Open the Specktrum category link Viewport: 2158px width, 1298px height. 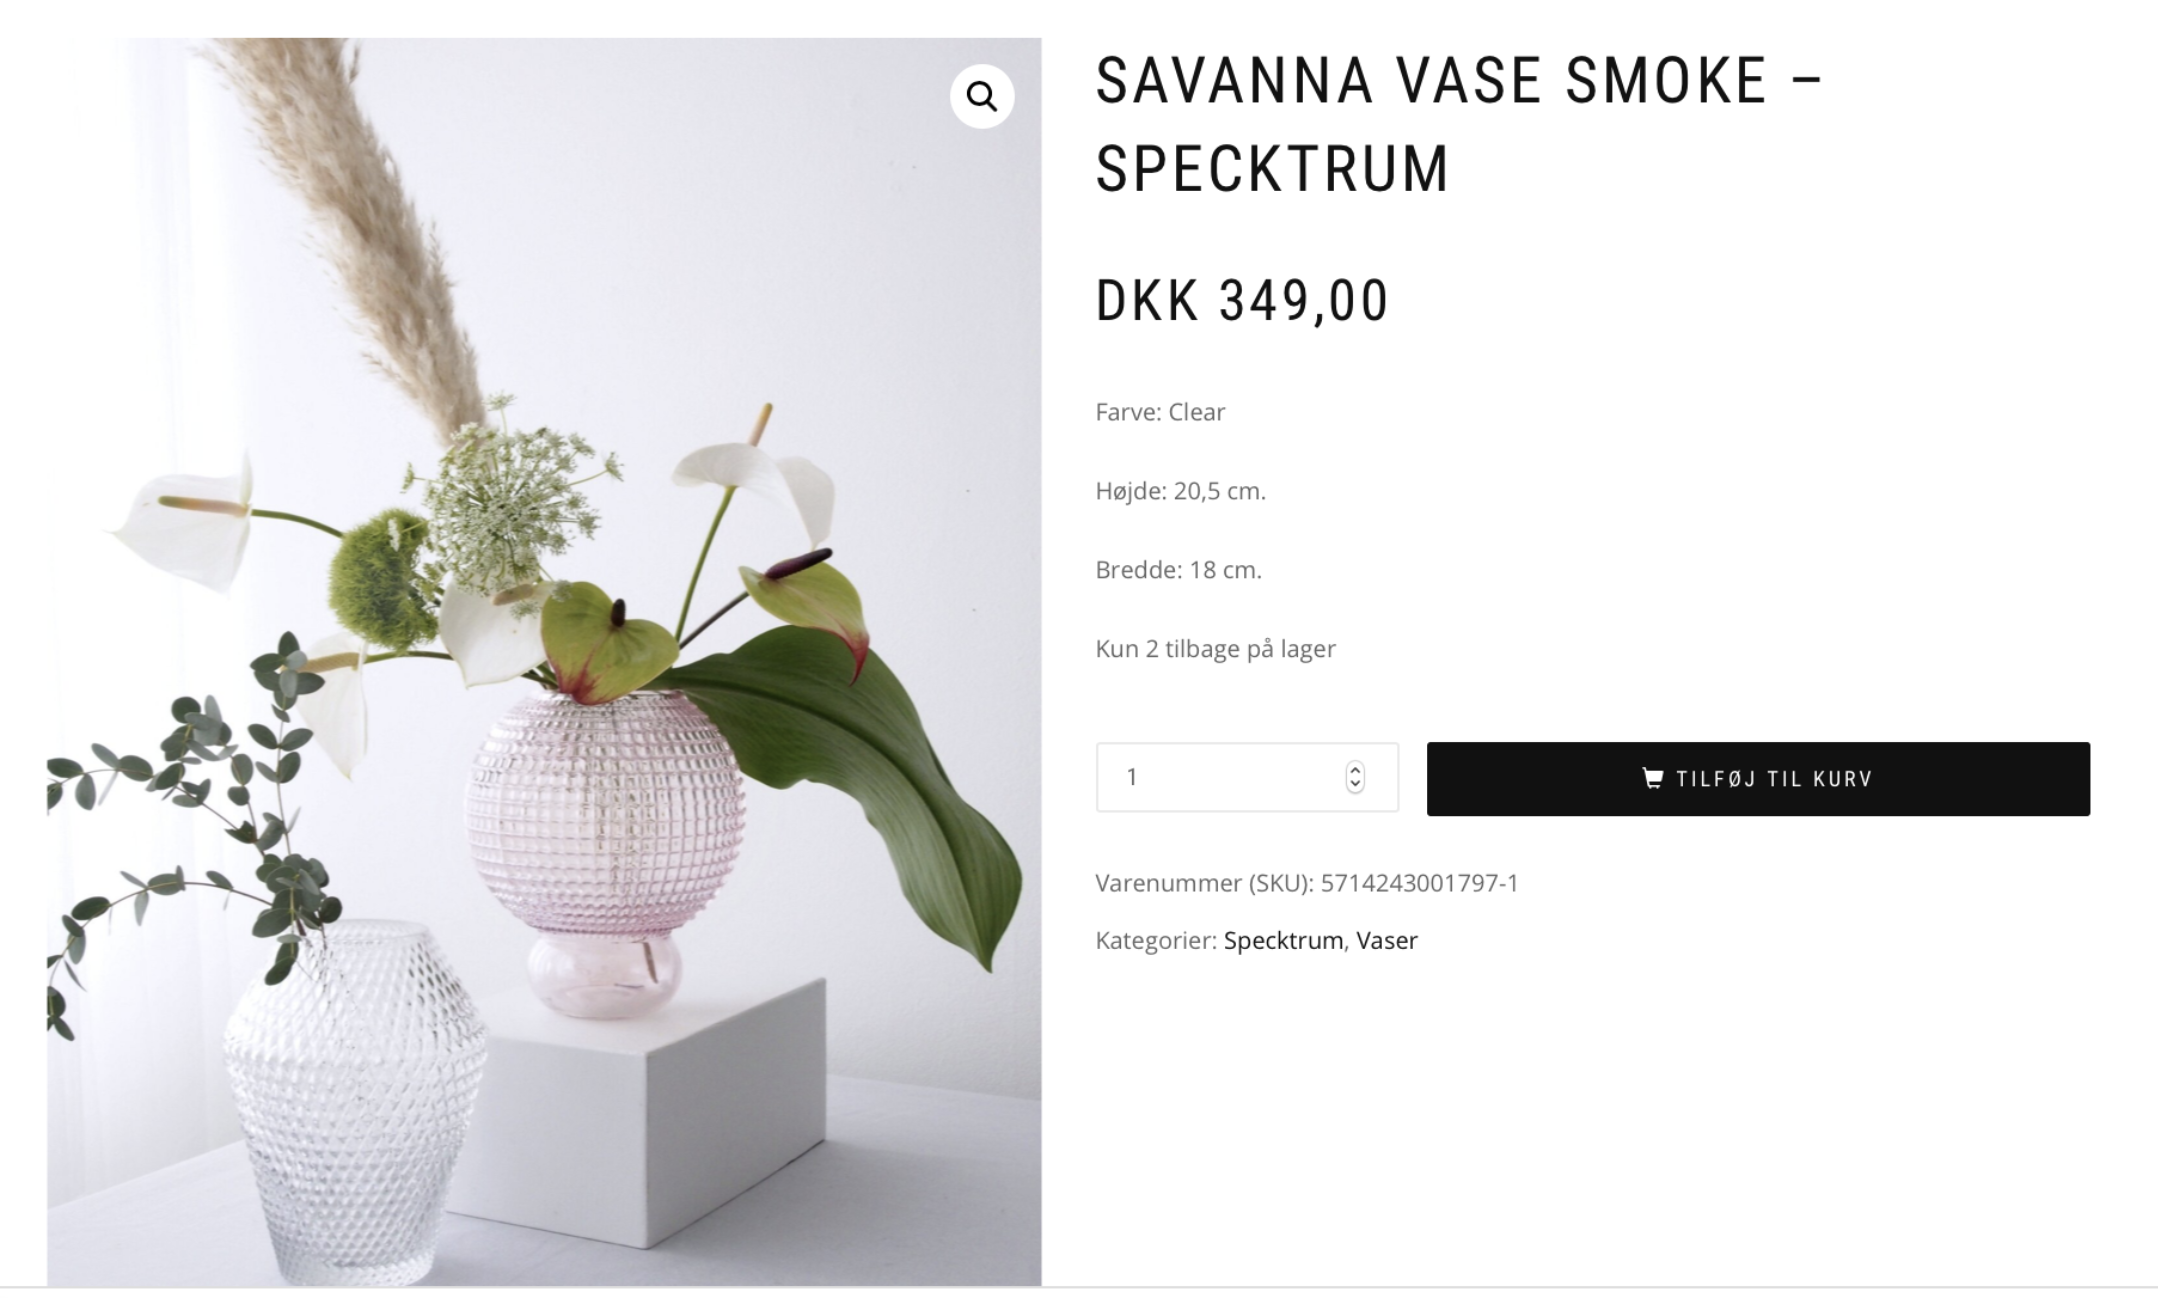pyautogui.click(x=1283, y=940)
